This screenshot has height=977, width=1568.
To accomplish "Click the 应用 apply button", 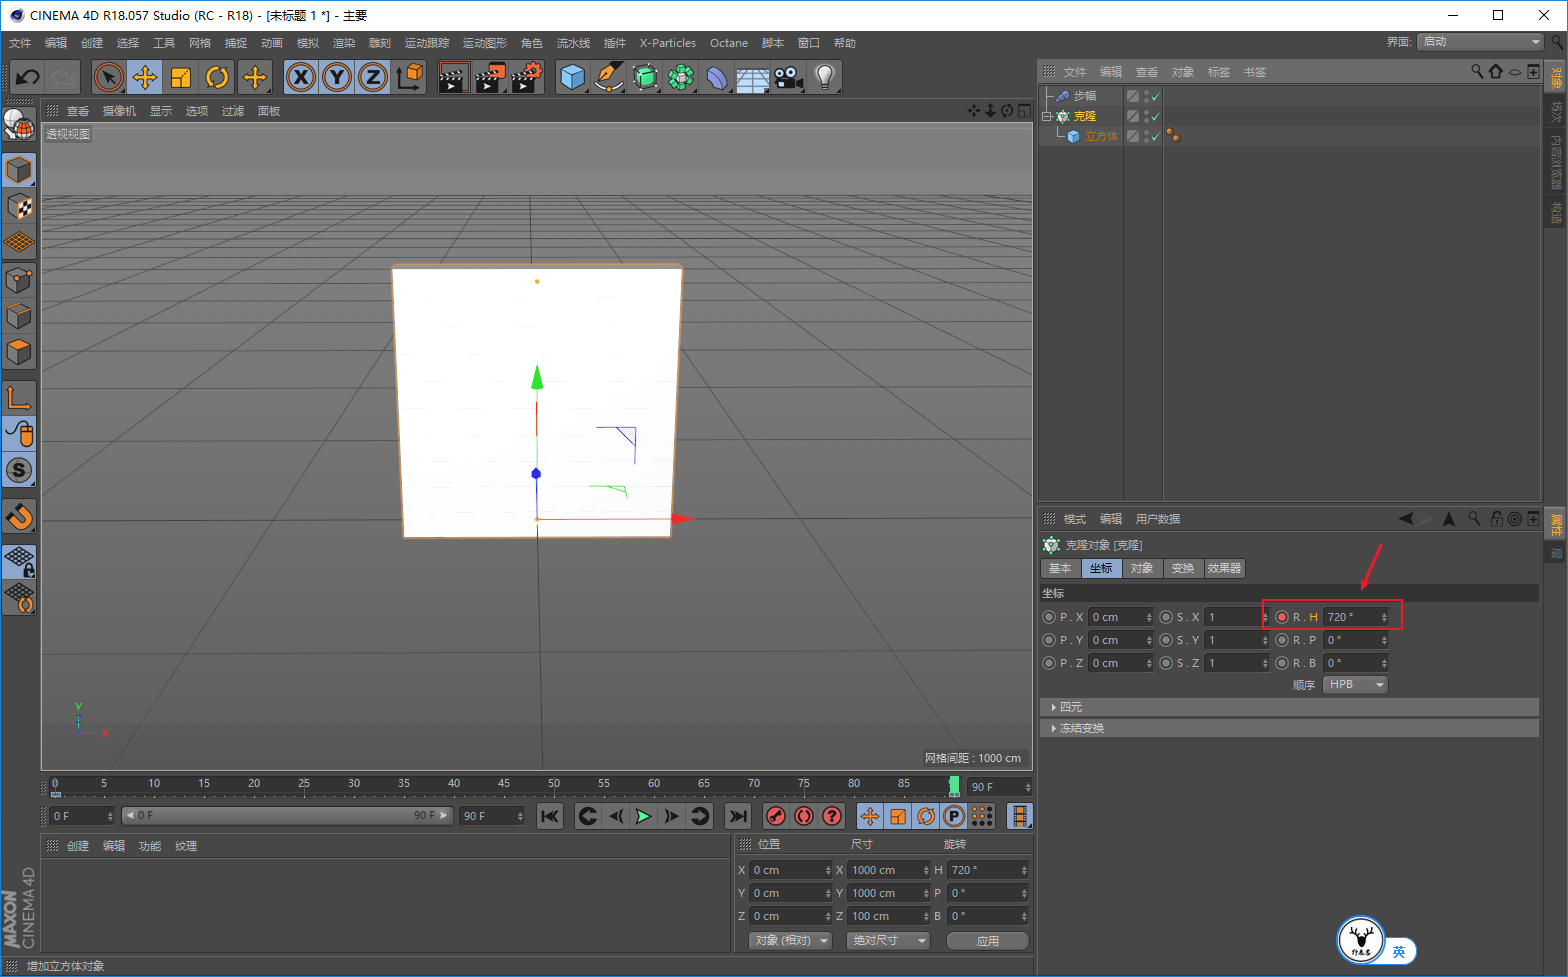I will click(x=988, y=941).
